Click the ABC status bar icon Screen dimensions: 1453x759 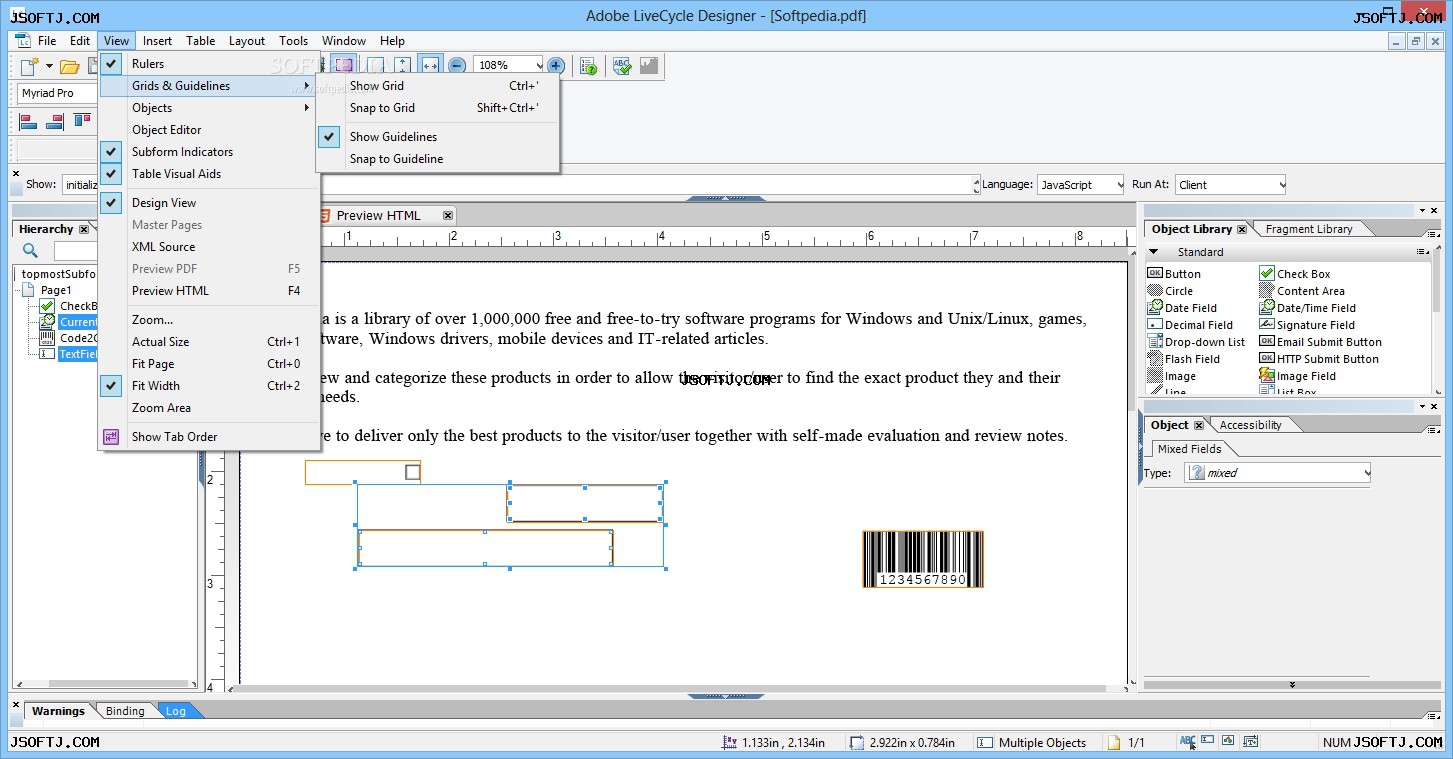click(1187, 741)
